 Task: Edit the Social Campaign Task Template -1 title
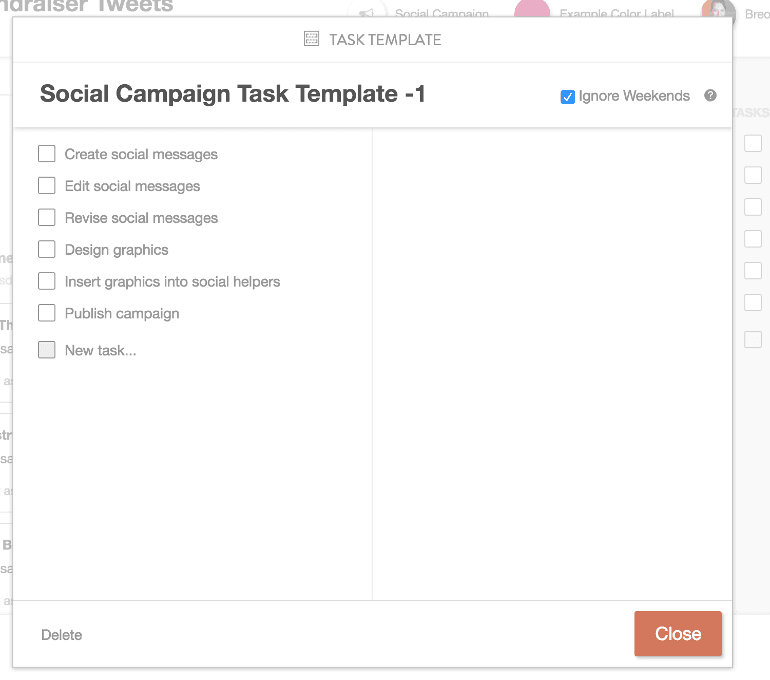point(233,94)
